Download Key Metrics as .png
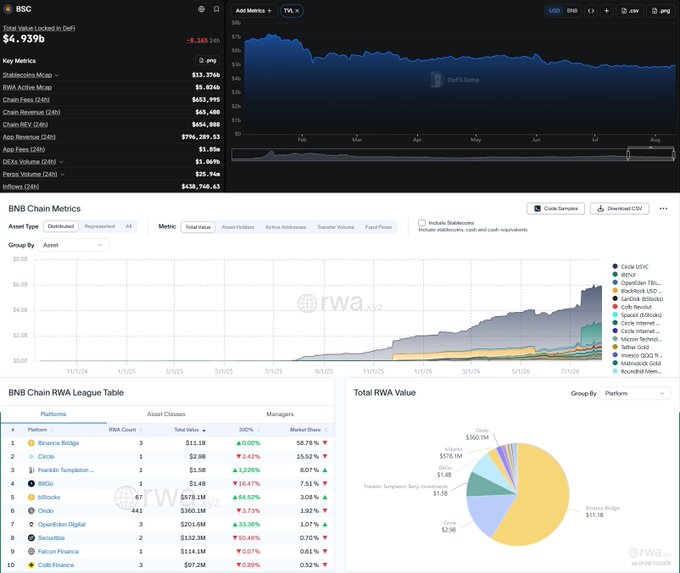The image size is (680, 573). tap(207, 60)
